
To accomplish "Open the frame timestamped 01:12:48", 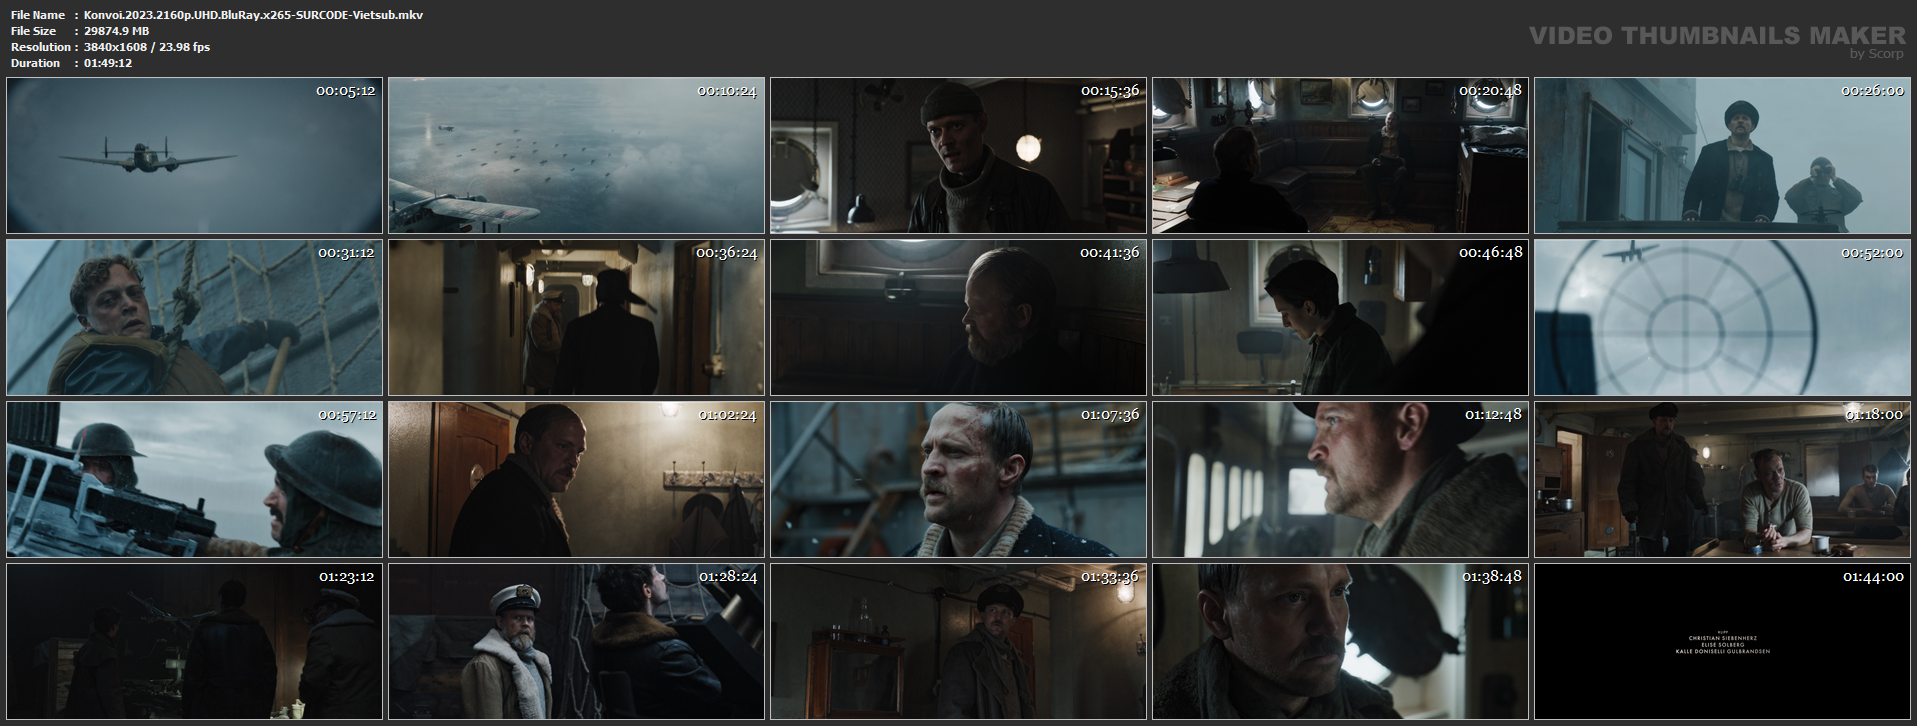I will (1341, 480).
